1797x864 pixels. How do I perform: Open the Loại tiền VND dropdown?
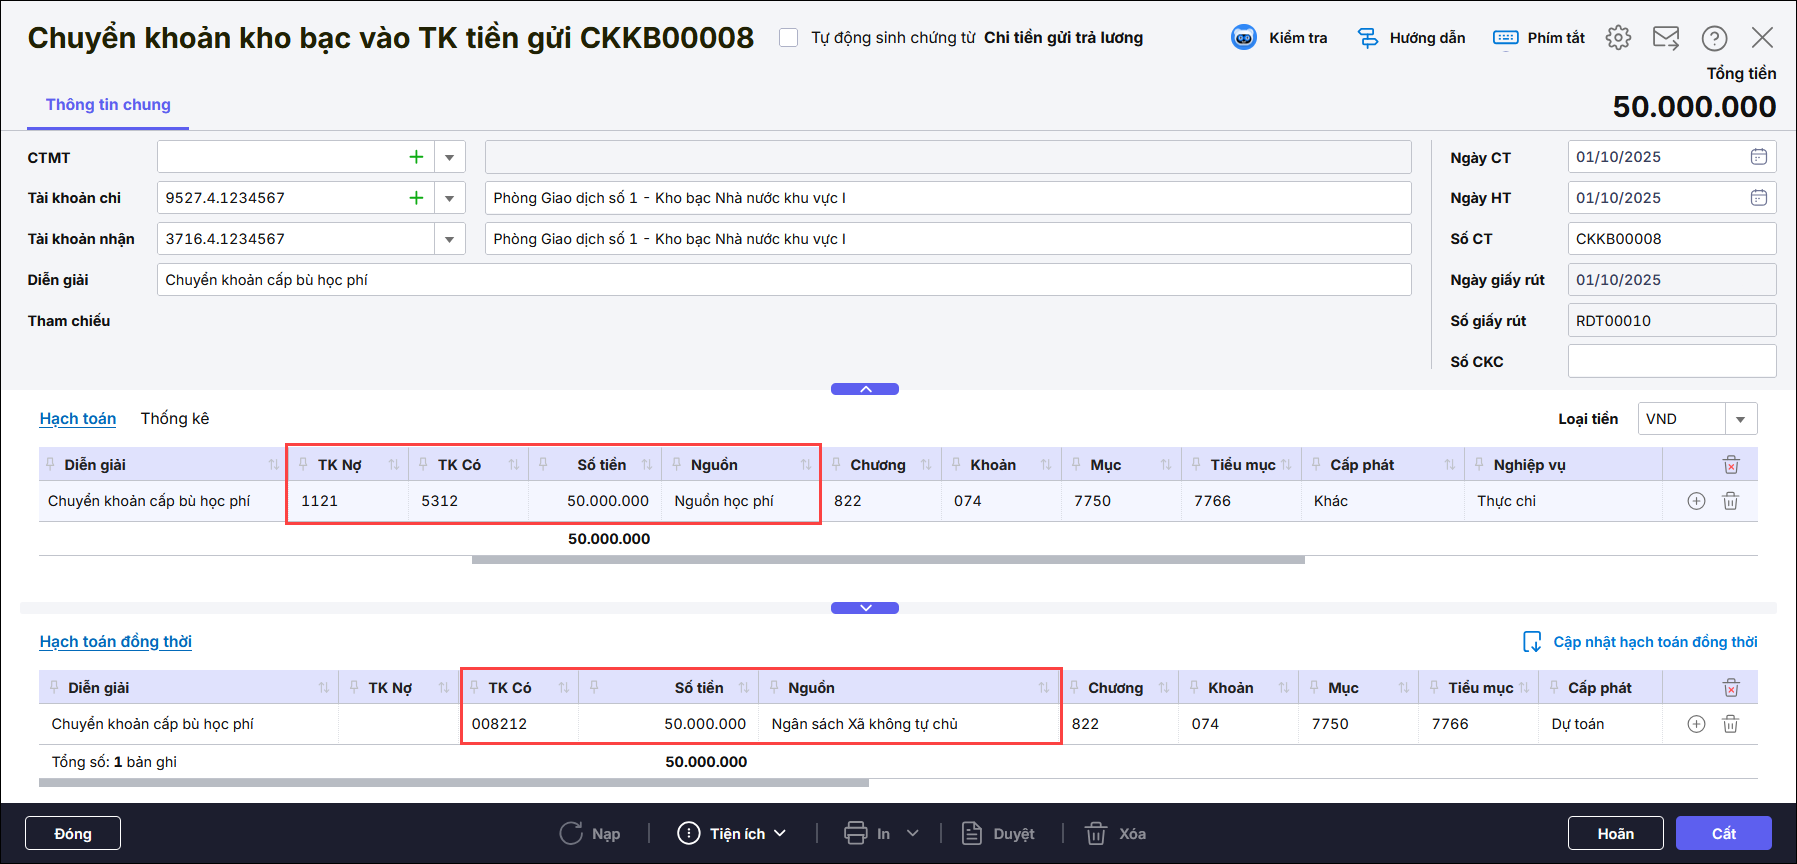pos(1740,419)
